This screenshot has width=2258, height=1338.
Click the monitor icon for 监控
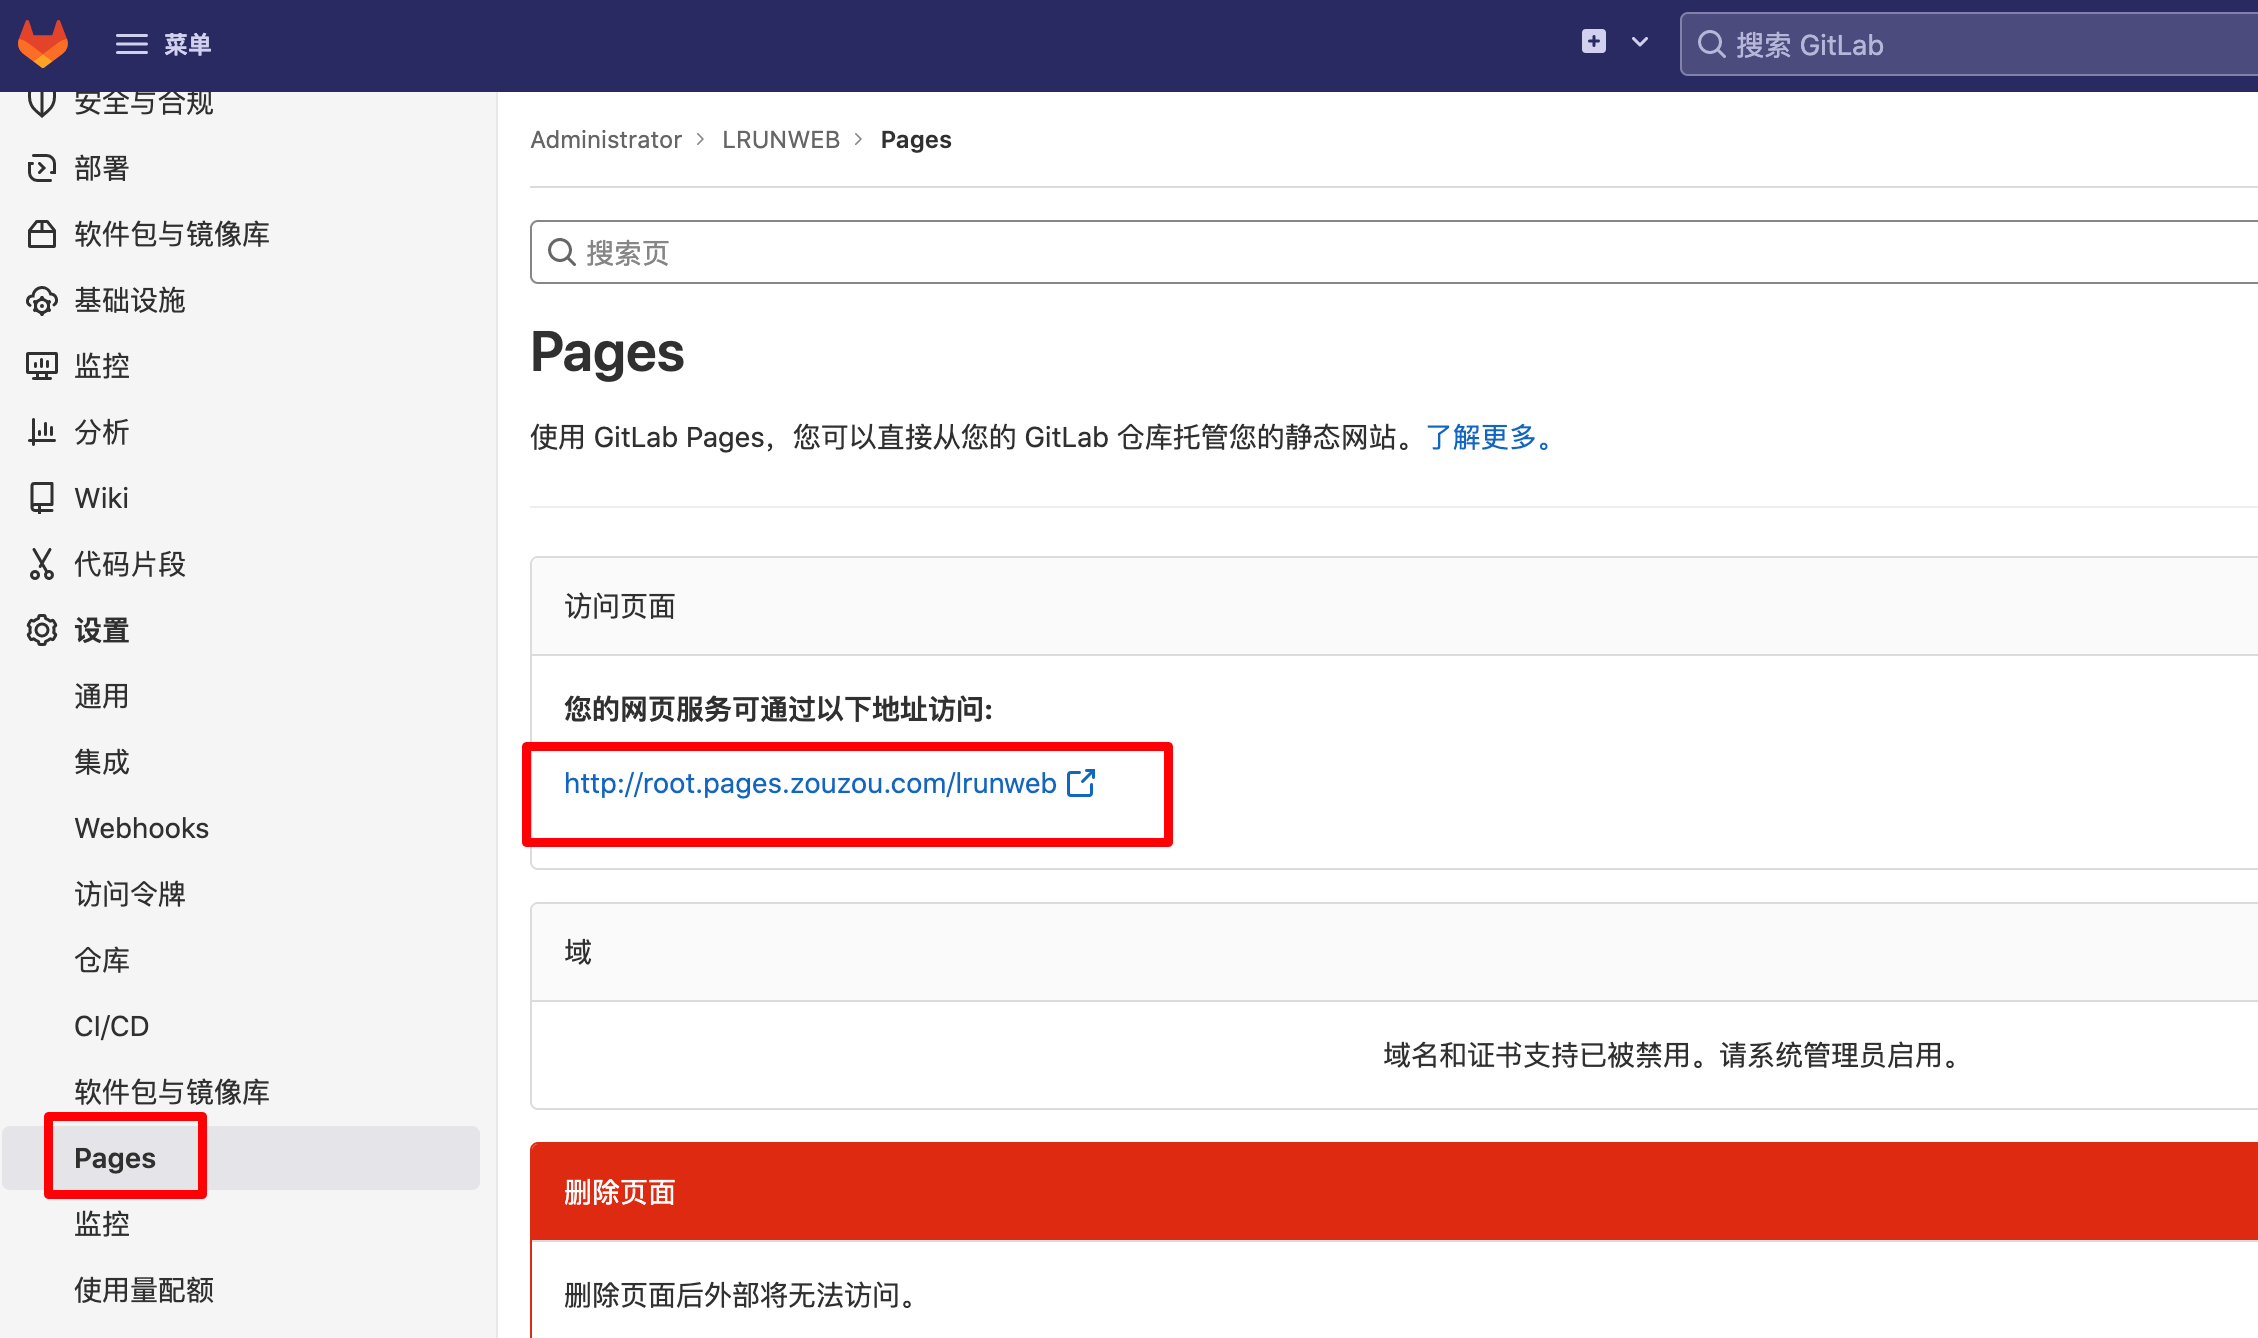point(41,366)
